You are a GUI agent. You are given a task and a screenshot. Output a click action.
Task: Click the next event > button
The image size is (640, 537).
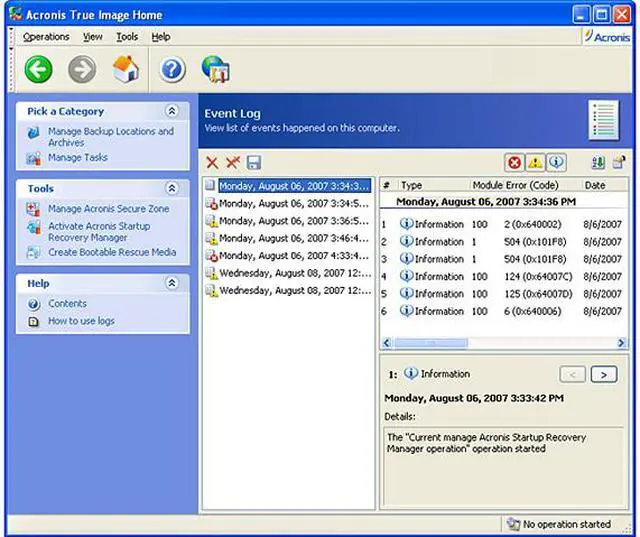coord(604,374)
